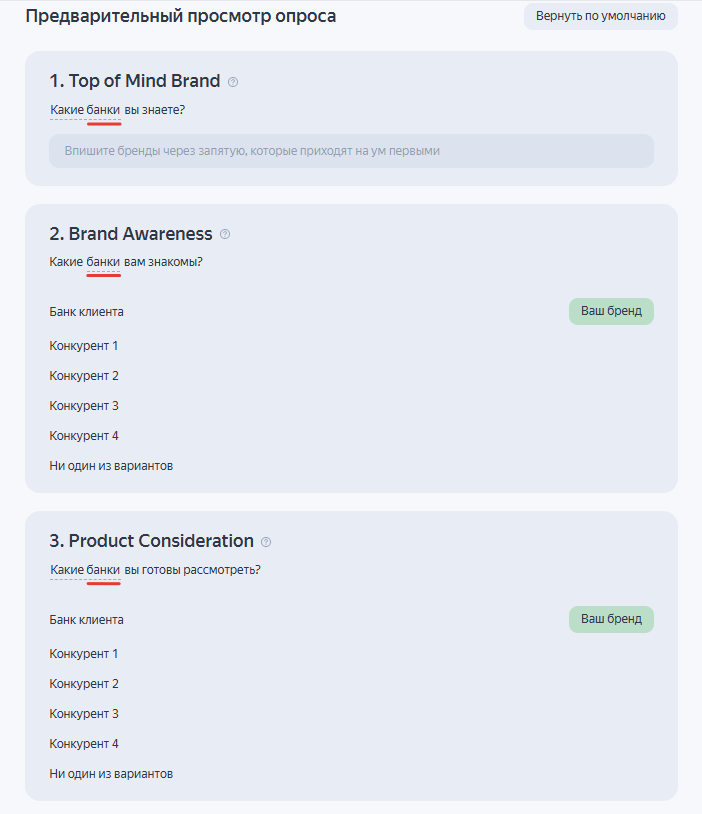Pick "Конкурент 3" under Product Consideration
Screen dimensions: 702x814
[84, 714]
